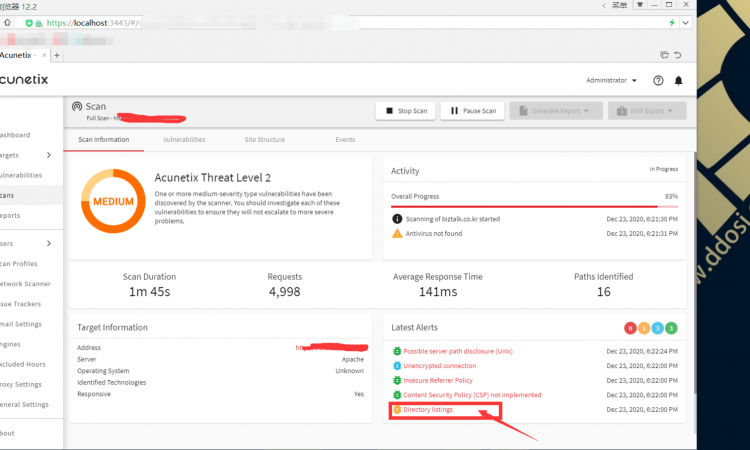Viewport: 750px width, 450px height.
Task: Open the Generate Report dropdown
Action: pos(556,111)
